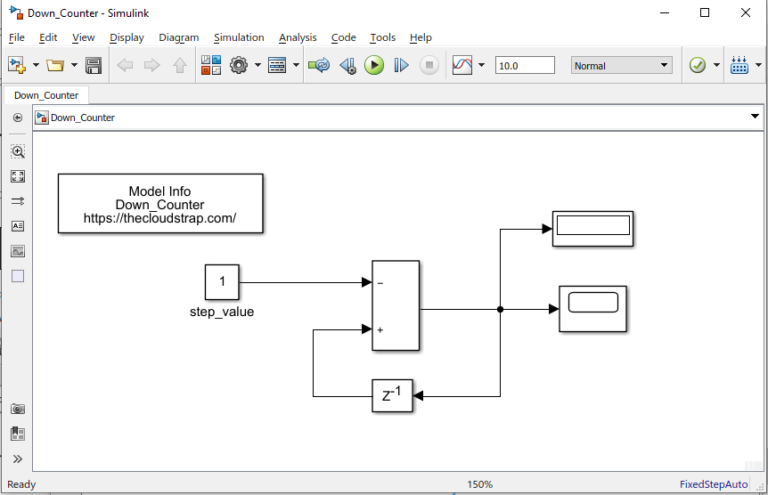768x495 pixels.
Task: Open the File menu
Action: click(x=17, y=37)
